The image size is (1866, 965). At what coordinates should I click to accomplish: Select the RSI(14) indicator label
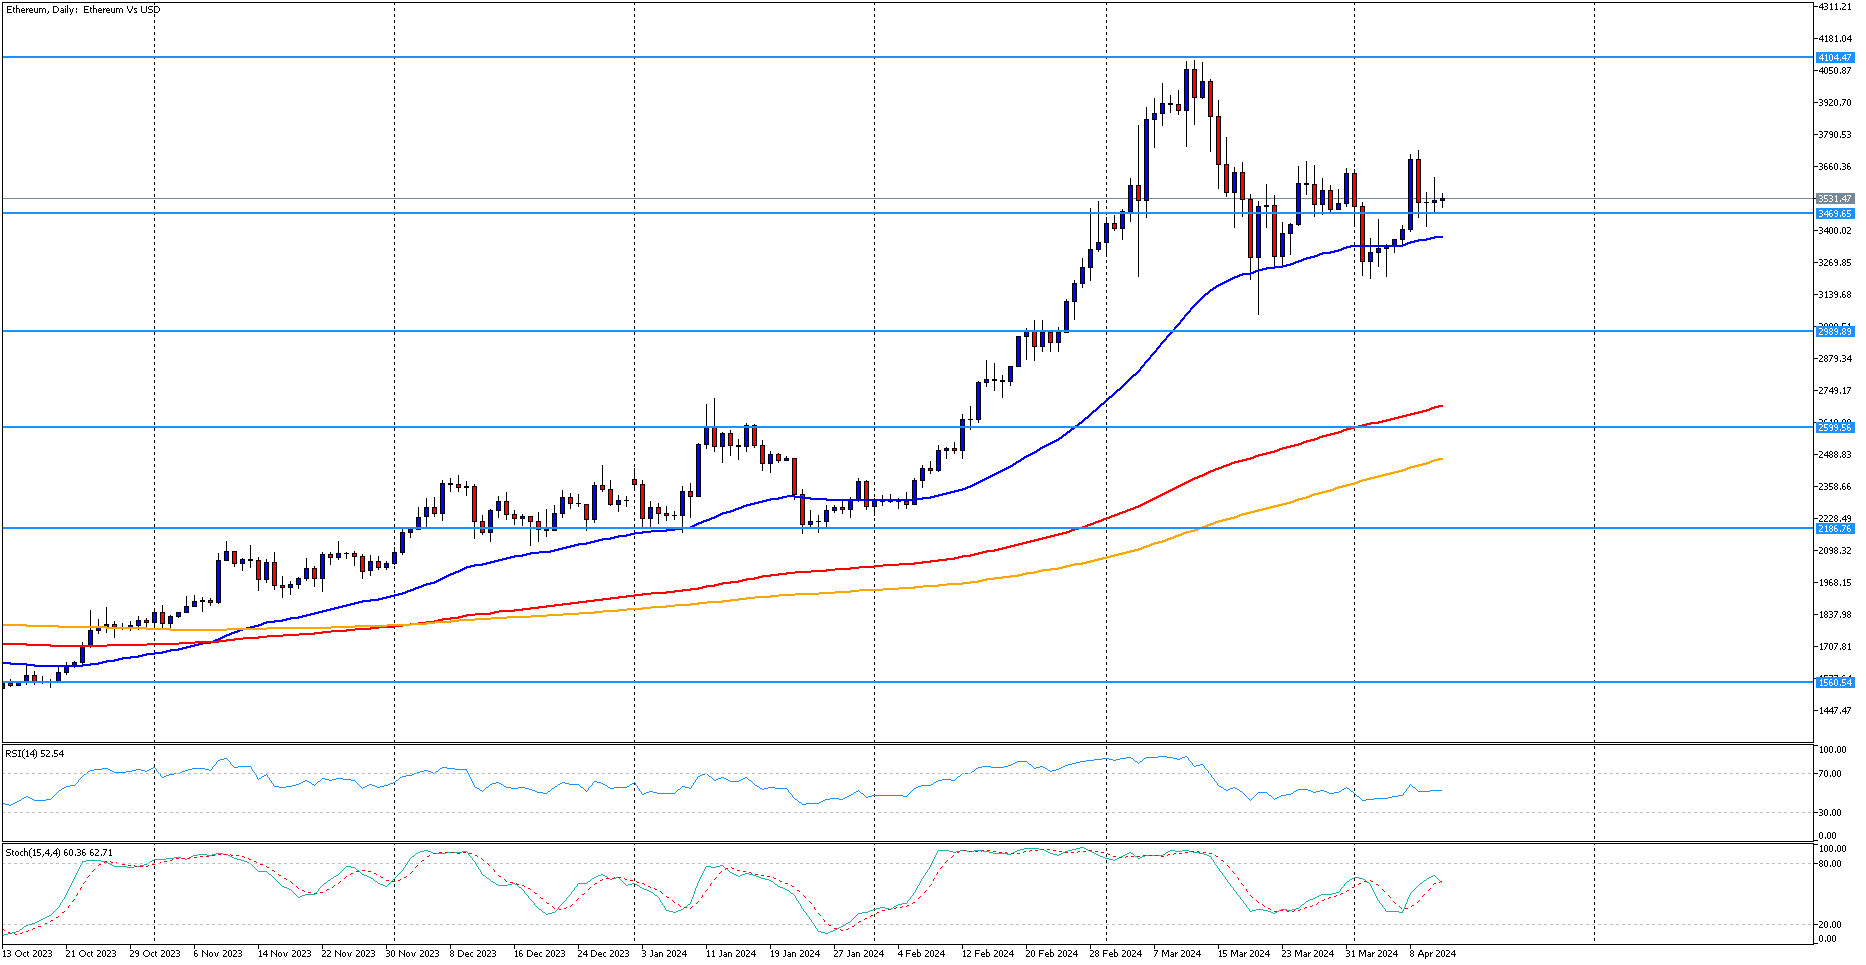pyautogui.click(x=33, y=754)
